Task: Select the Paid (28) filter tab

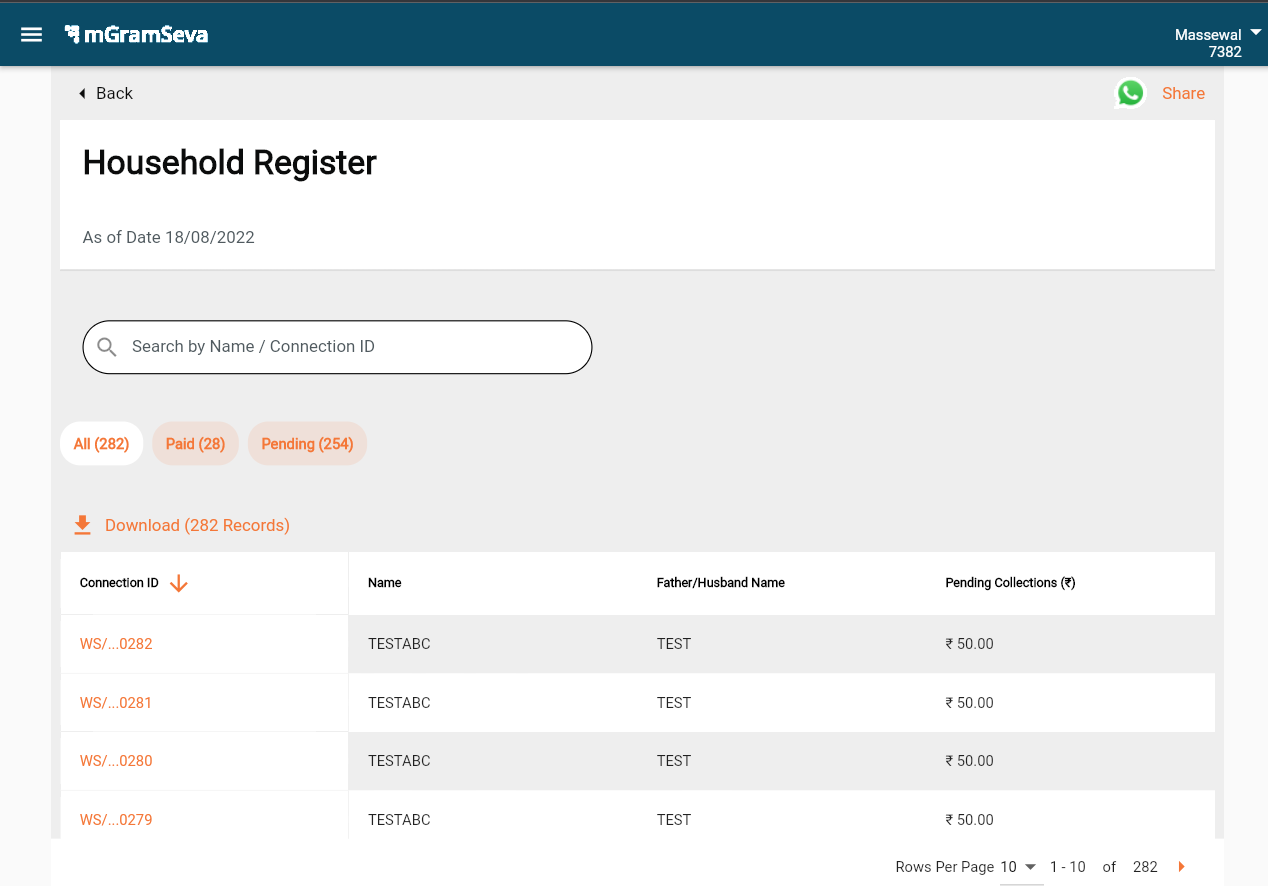Action: (195, 444)
